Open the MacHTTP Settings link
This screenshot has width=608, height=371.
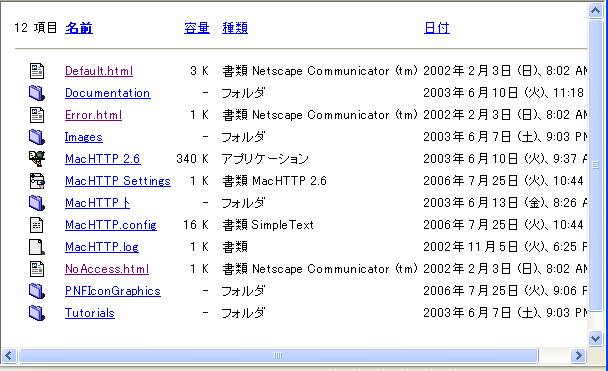pyautogui.click(x=117, y=181)
